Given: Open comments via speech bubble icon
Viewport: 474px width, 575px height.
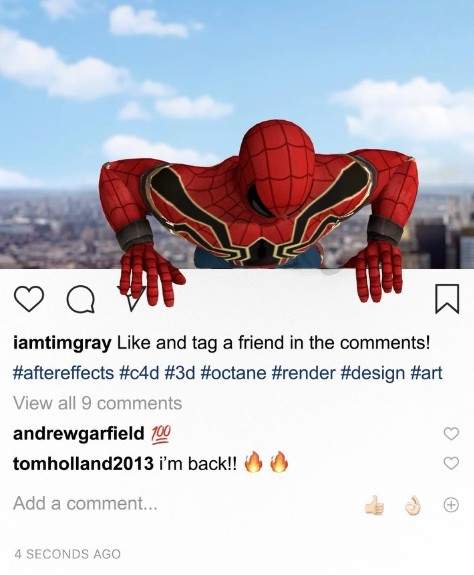Looking at the screenshot, I should pos(81,299).
